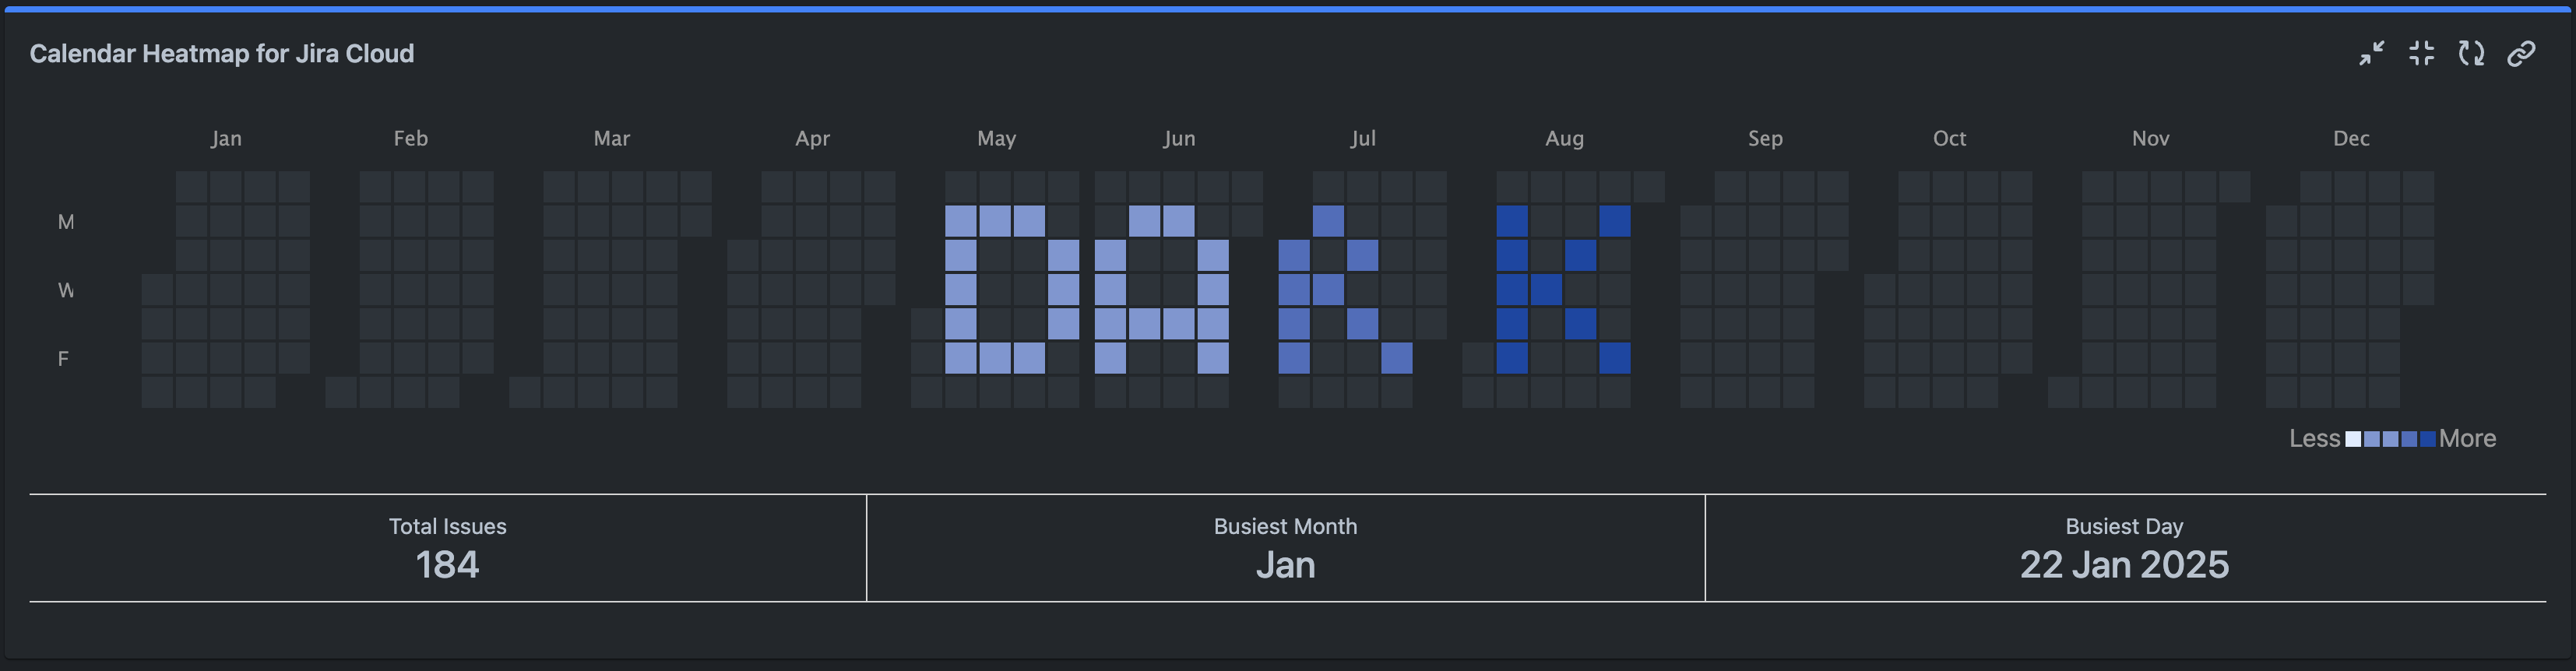Image resolution: width=2576 pixels, height=671 pixels.
Task: Switch to the Busiest Day section
Action: (x=2124, y=548)
